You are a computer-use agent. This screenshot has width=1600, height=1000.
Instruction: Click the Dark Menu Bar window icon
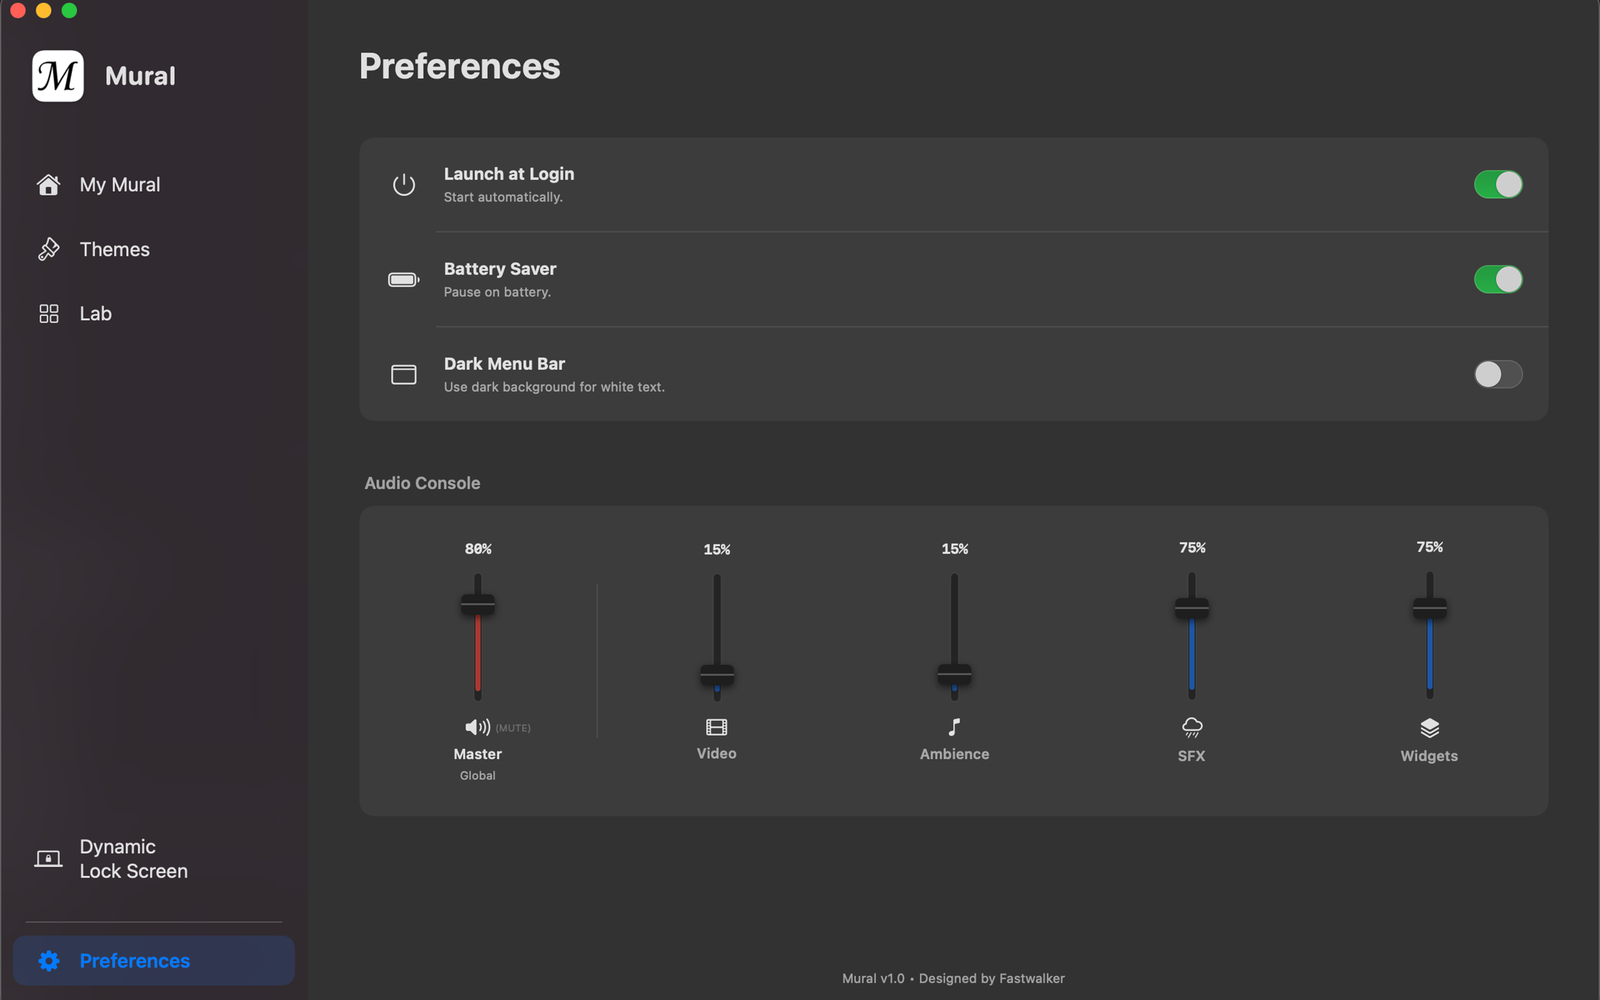point(404,375)
